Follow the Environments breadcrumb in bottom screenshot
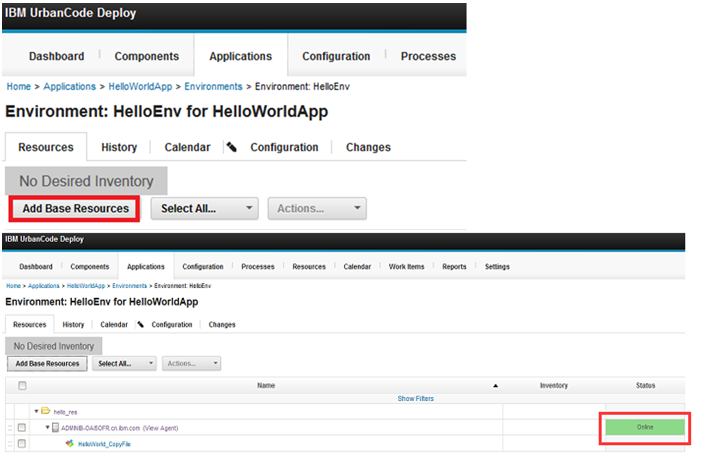This screenshot has width=708, height=462. click(x=130, y=285)
